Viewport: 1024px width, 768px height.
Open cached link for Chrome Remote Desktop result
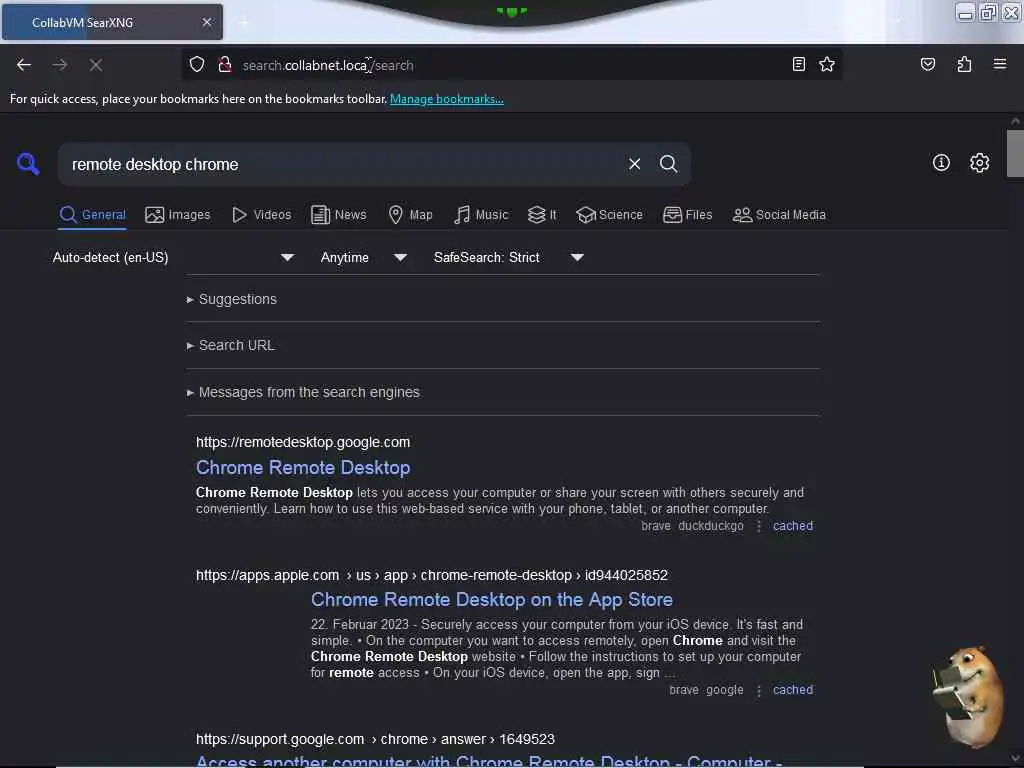point(793,526)
